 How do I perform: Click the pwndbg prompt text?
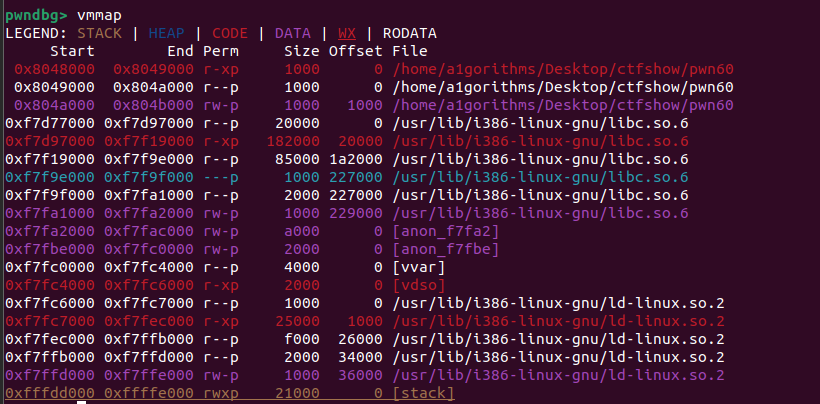36,15
